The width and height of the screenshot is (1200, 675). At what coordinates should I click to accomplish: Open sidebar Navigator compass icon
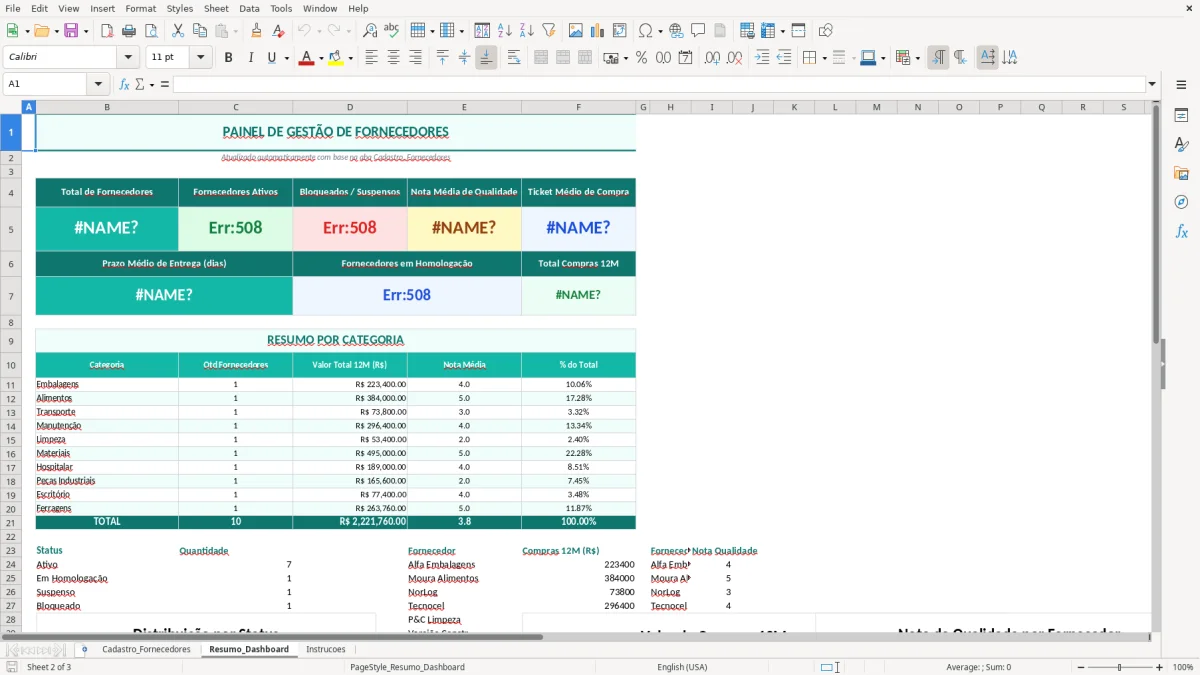point(1181,202)
